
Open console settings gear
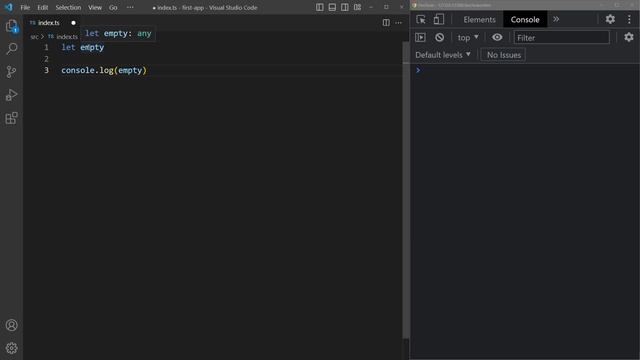[x=629, y=37]
